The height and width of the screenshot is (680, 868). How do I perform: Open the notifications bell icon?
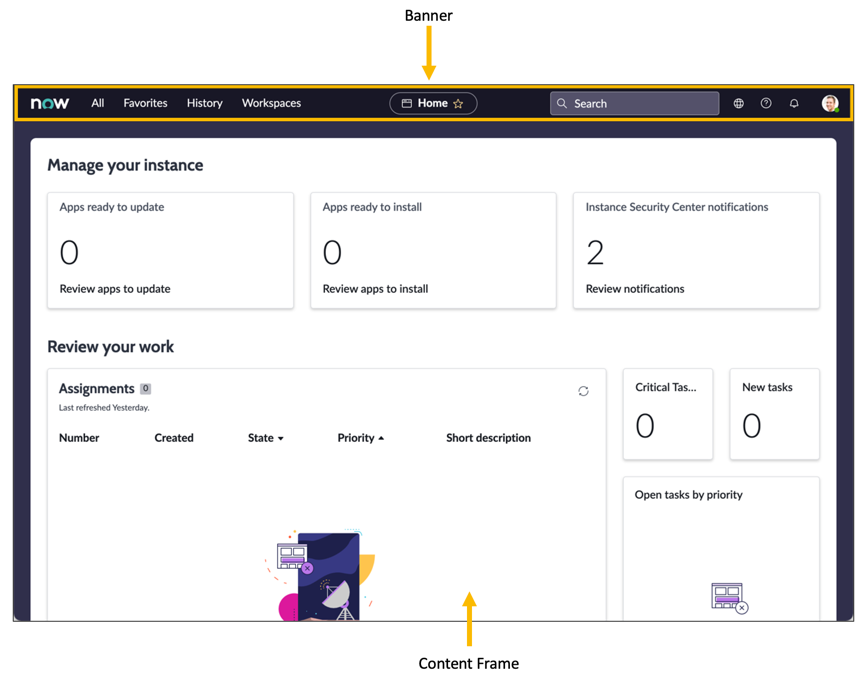pyautogui.click(x=794, y=103)
